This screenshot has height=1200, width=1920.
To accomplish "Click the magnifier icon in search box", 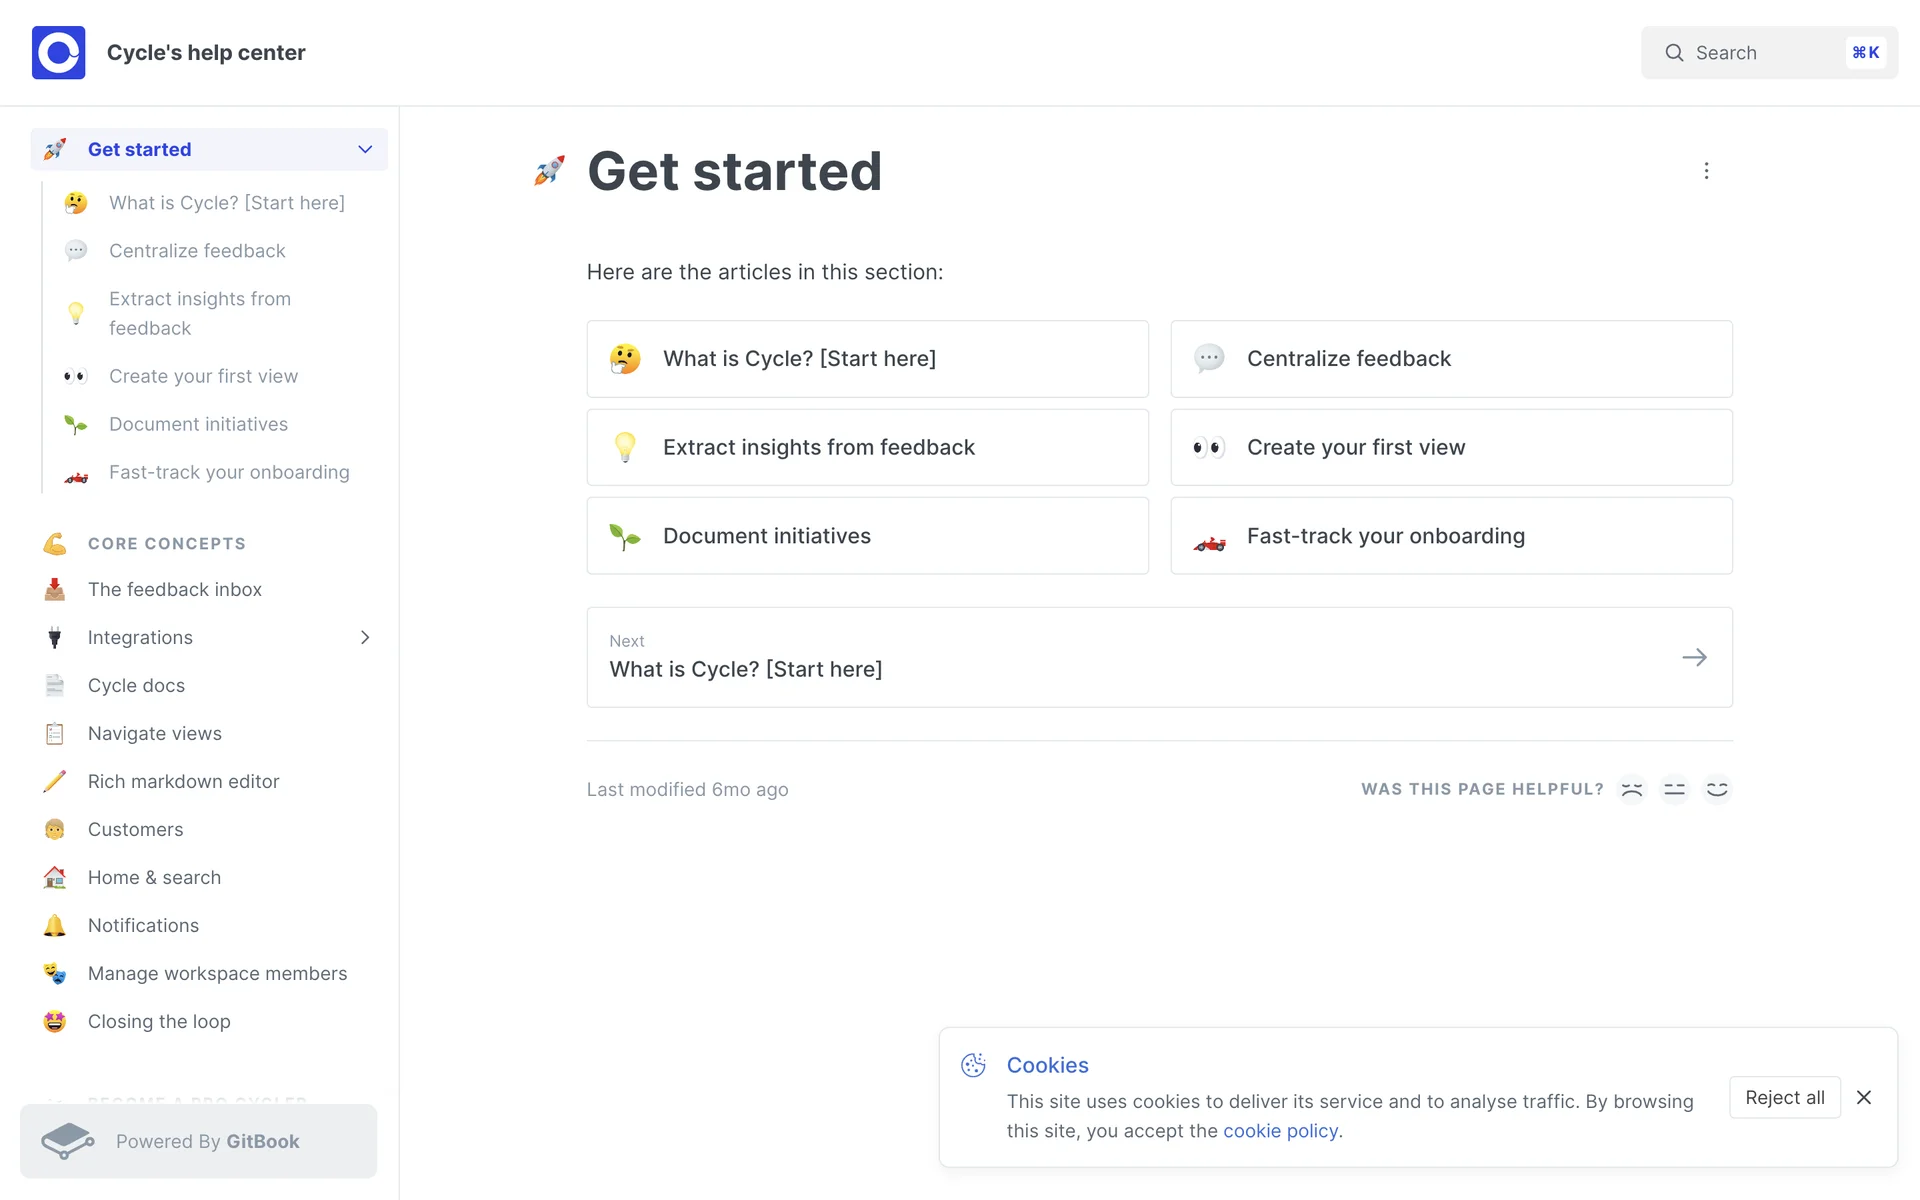I will (x=1674, y=53).
